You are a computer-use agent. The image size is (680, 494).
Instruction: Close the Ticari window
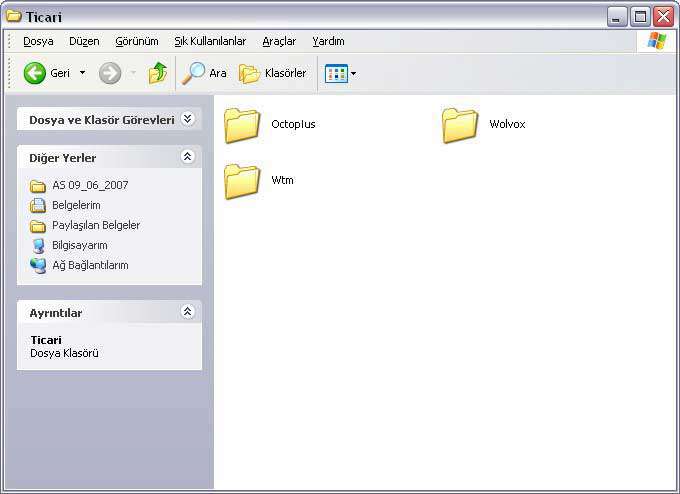click(664, 17)
